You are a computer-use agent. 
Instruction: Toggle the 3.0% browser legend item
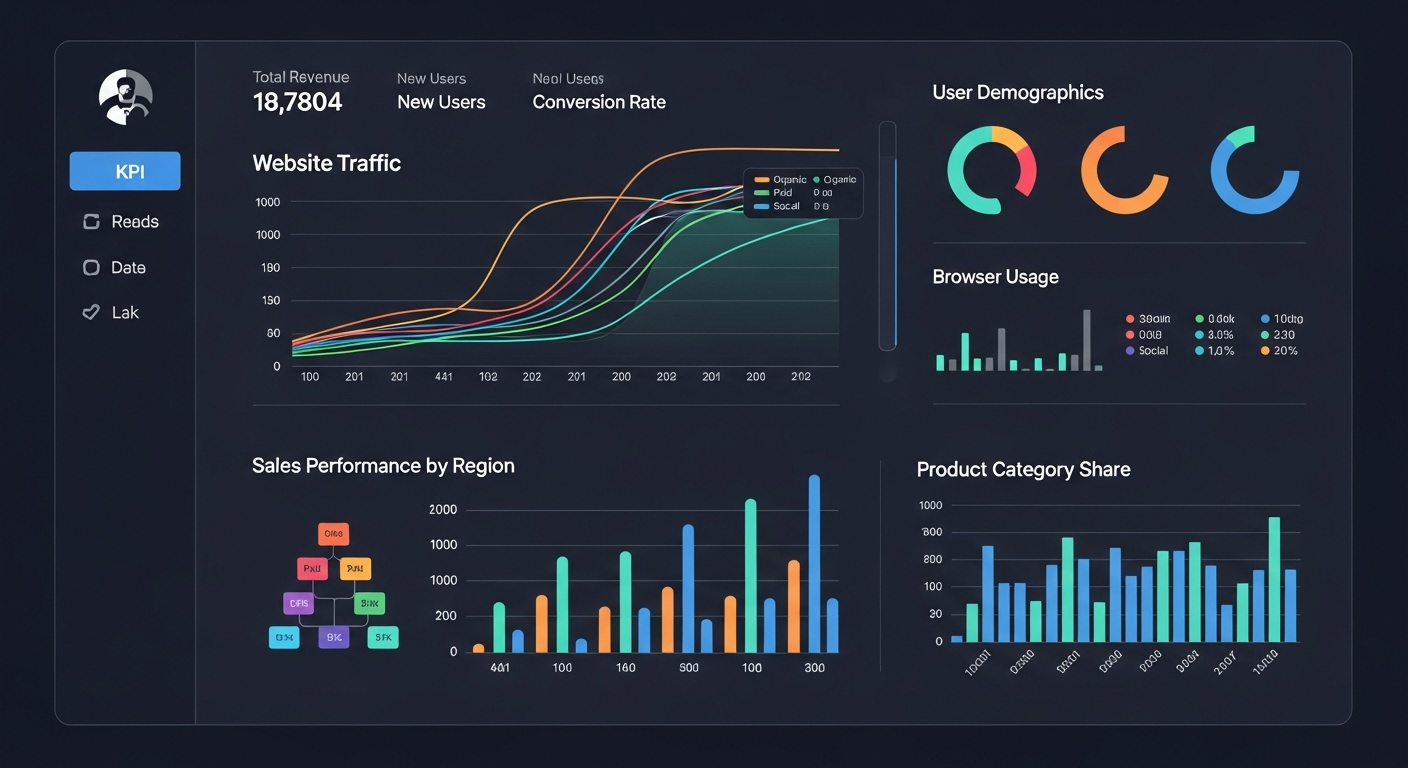(1215, 335)
